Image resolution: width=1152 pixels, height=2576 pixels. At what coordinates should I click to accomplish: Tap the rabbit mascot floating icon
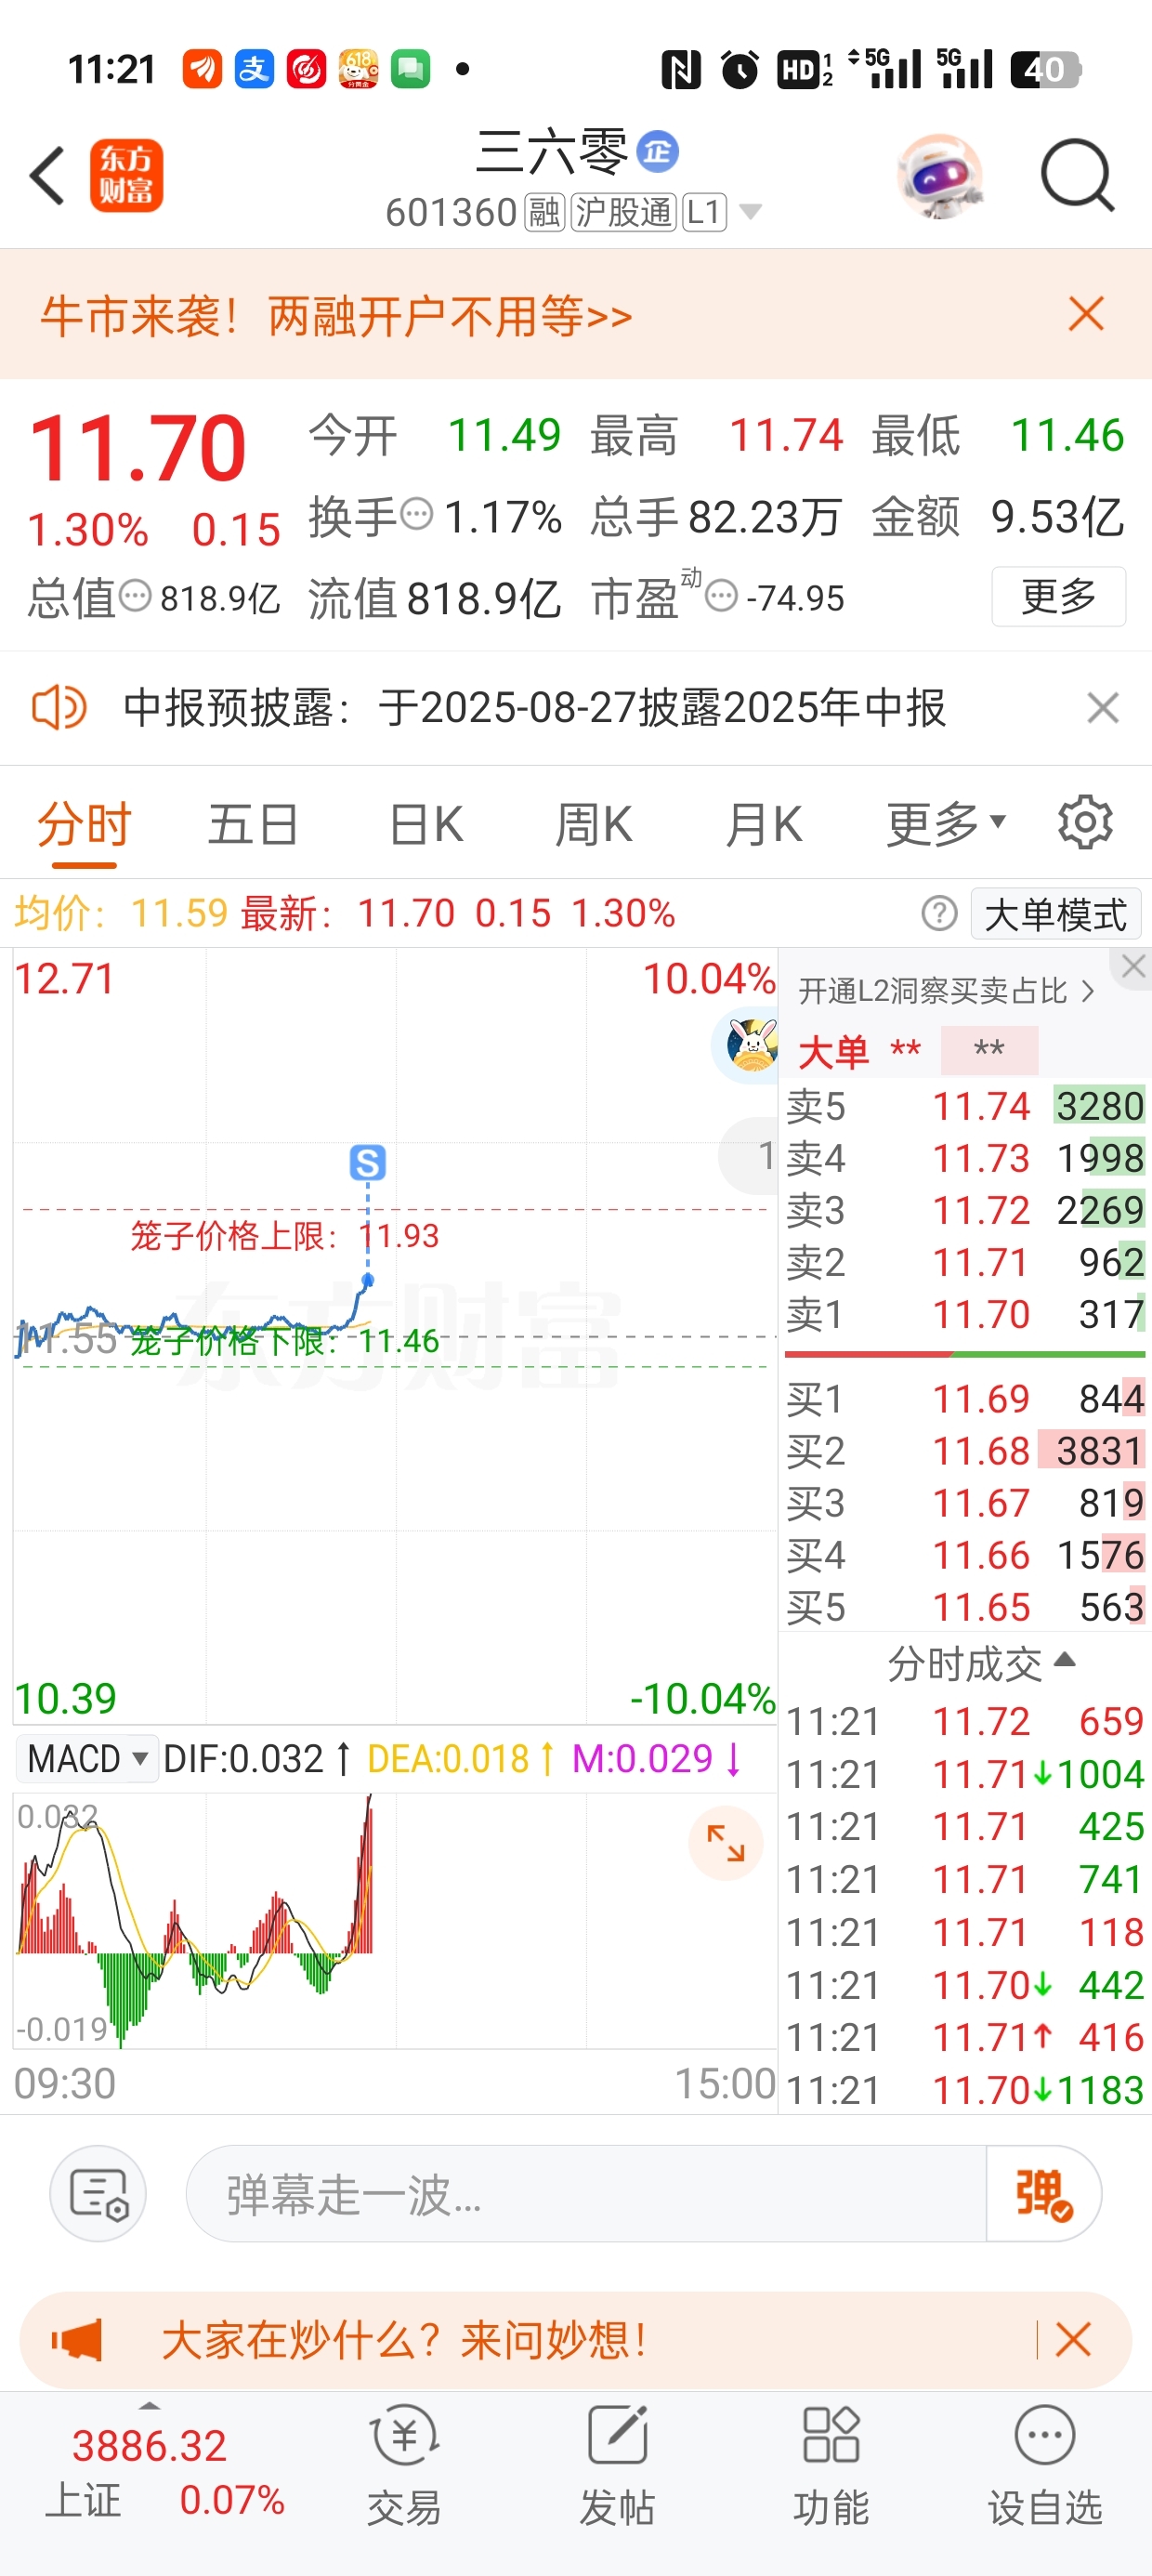tap(750, 1046)
